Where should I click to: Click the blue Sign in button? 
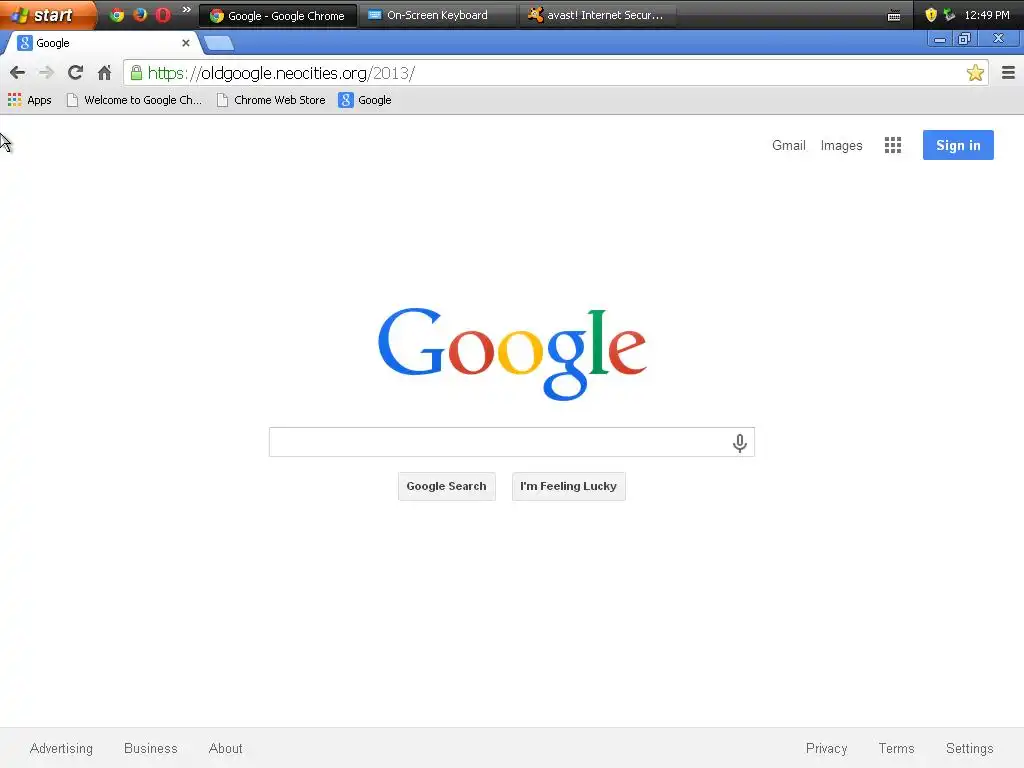click(x=958, y=145)
